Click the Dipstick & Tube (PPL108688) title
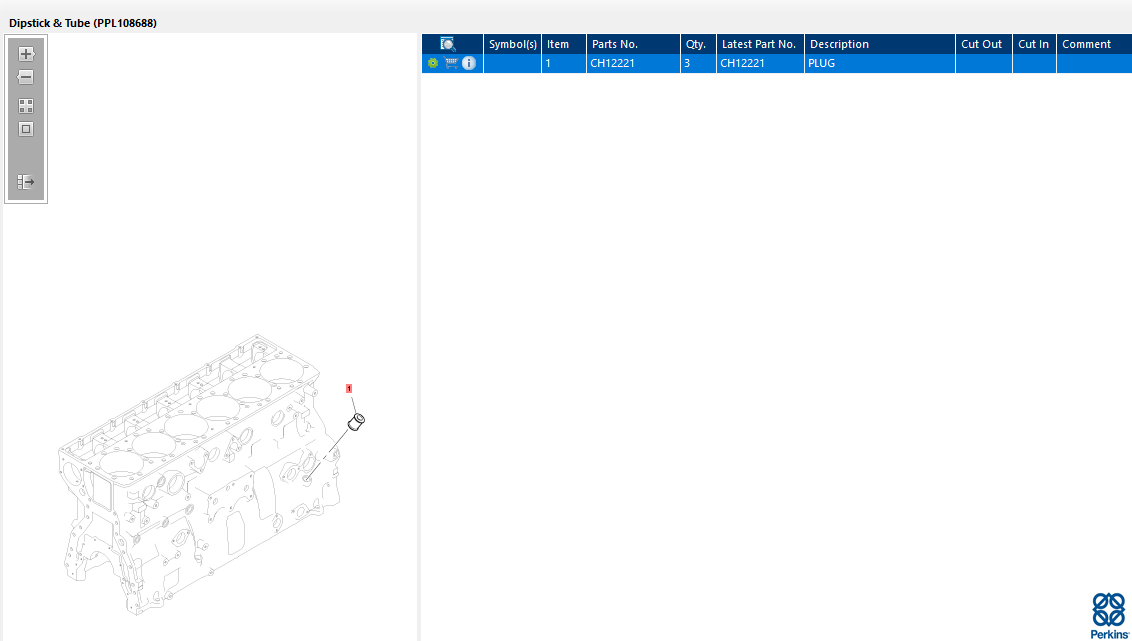 [x=83, y=23]
